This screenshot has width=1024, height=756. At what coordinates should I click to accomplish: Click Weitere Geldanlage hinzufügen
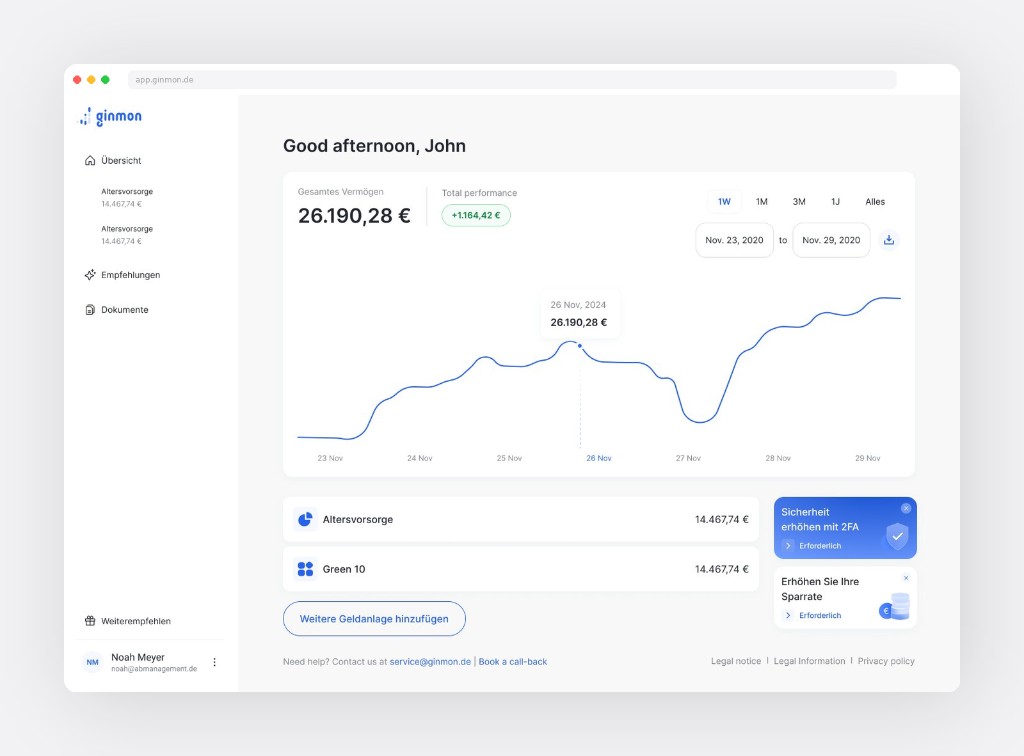tap(374, 619)
